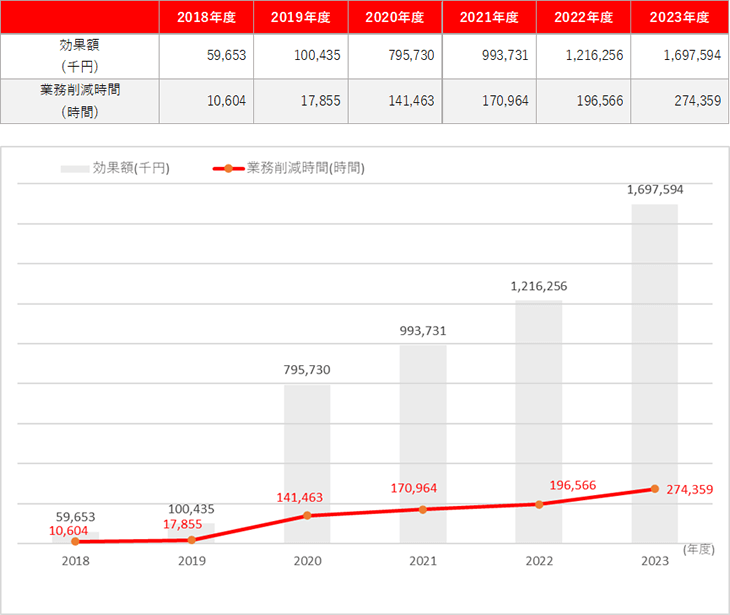This screenshot has height=615, width=730.
Task: Select the 2021年度 table column header
Action: 489,18
